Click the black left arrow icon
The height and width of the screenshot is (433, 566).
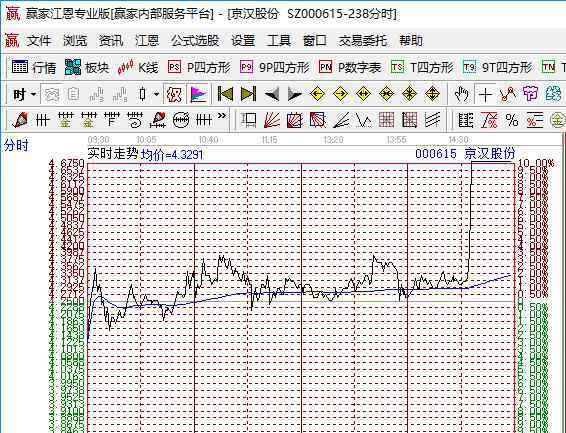[271, 95]
